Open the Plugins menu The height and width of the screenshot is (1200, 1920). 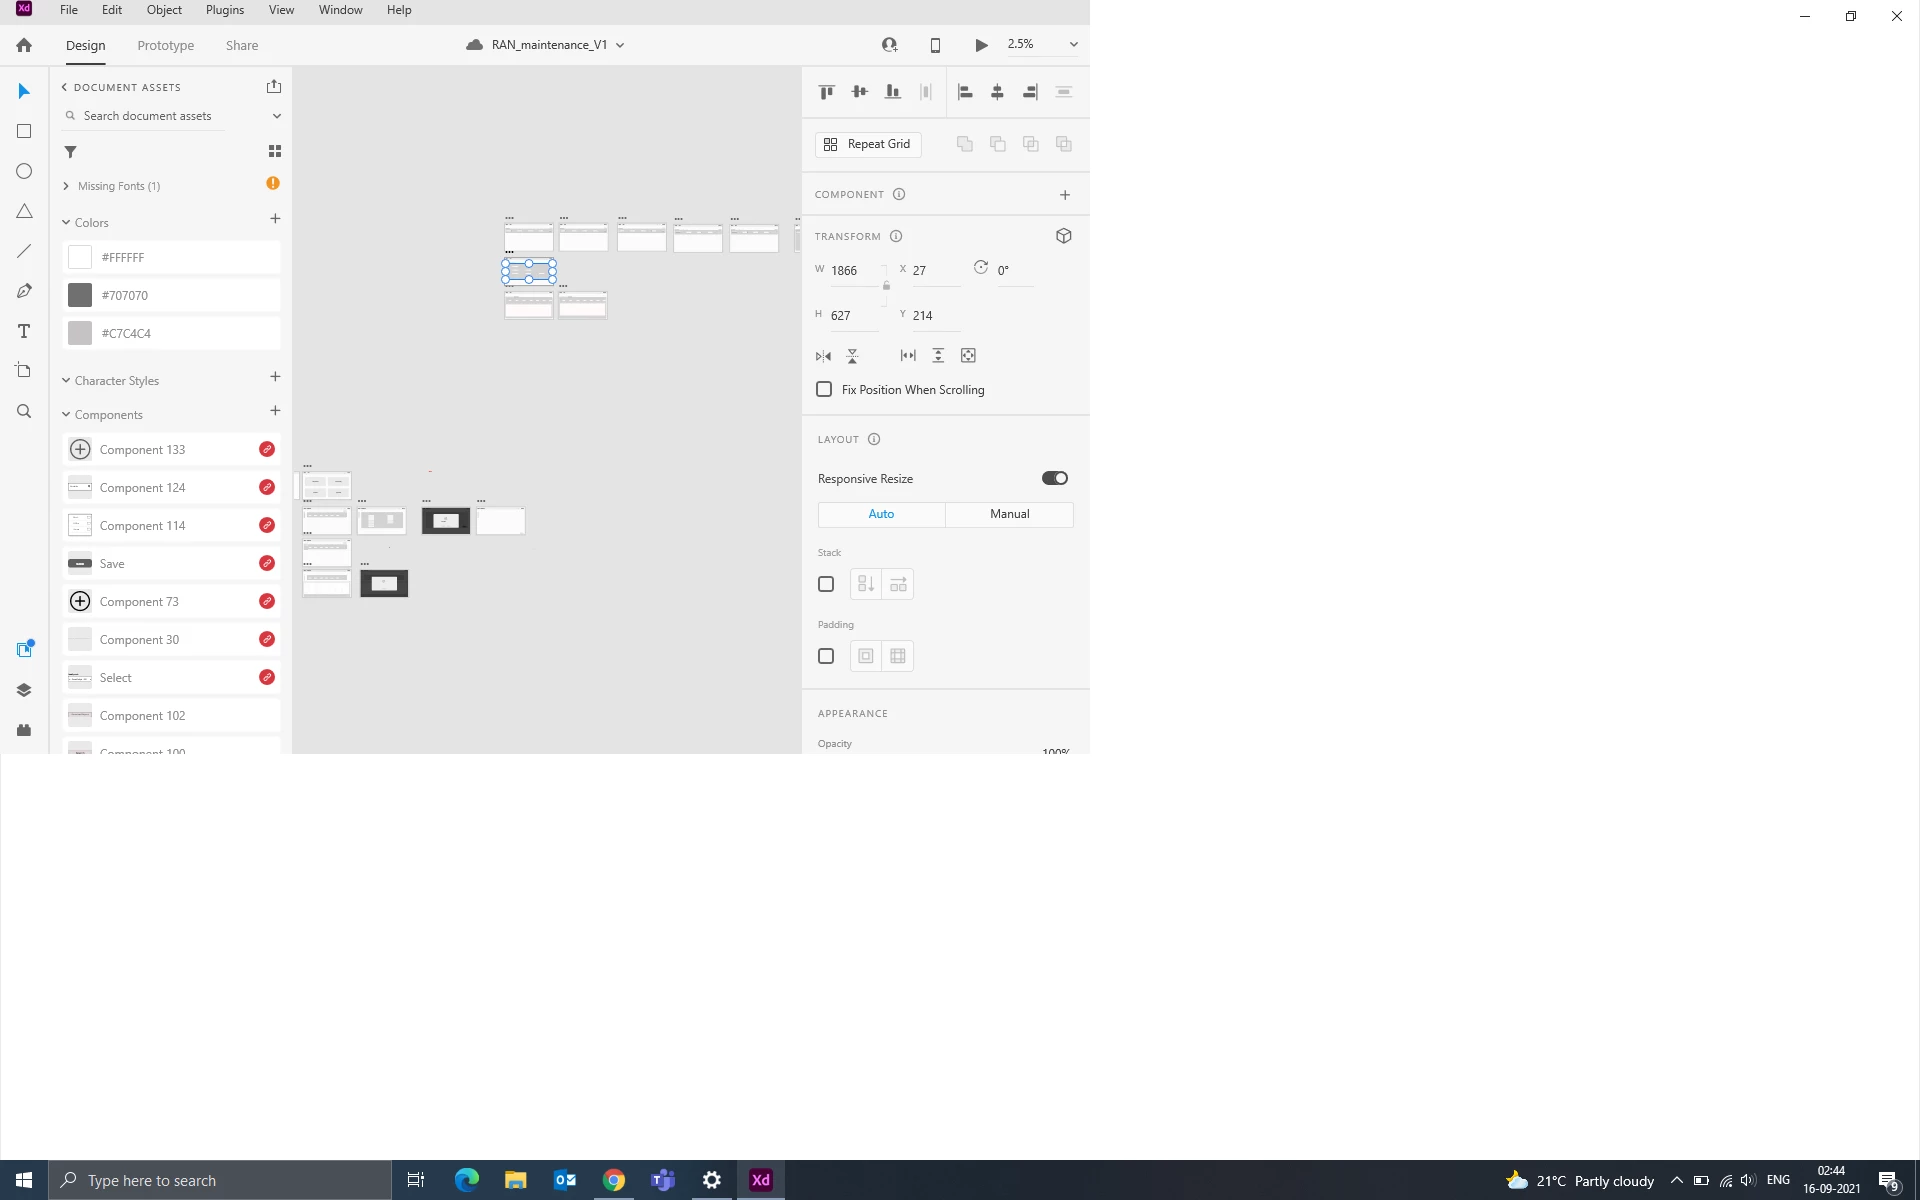pyautogui.click(x=224, y=10)
